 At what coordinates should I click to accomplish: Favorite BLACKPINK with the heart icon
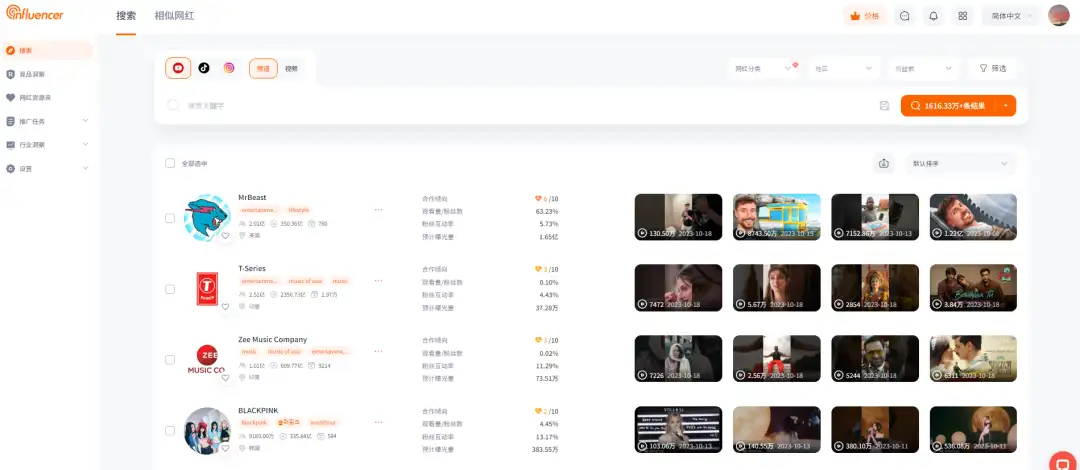225,449
